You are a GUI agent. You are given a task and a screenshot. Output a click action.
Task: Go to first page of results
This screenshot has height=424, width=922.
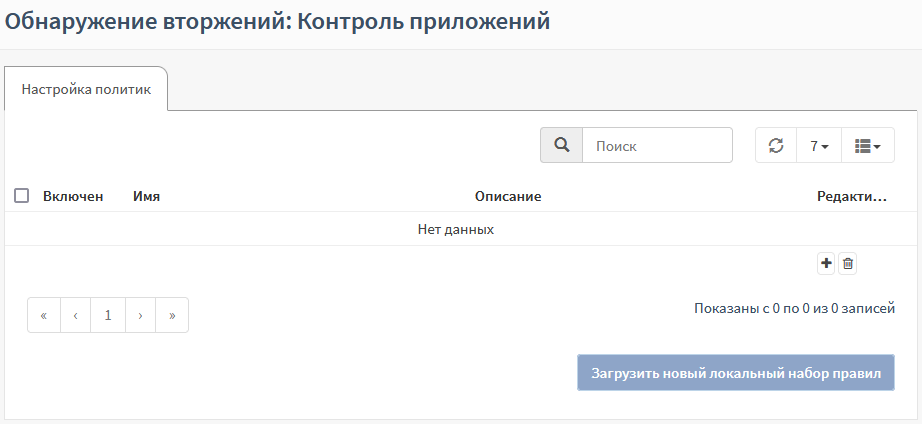pyautogui.click(x=44, y=315)
